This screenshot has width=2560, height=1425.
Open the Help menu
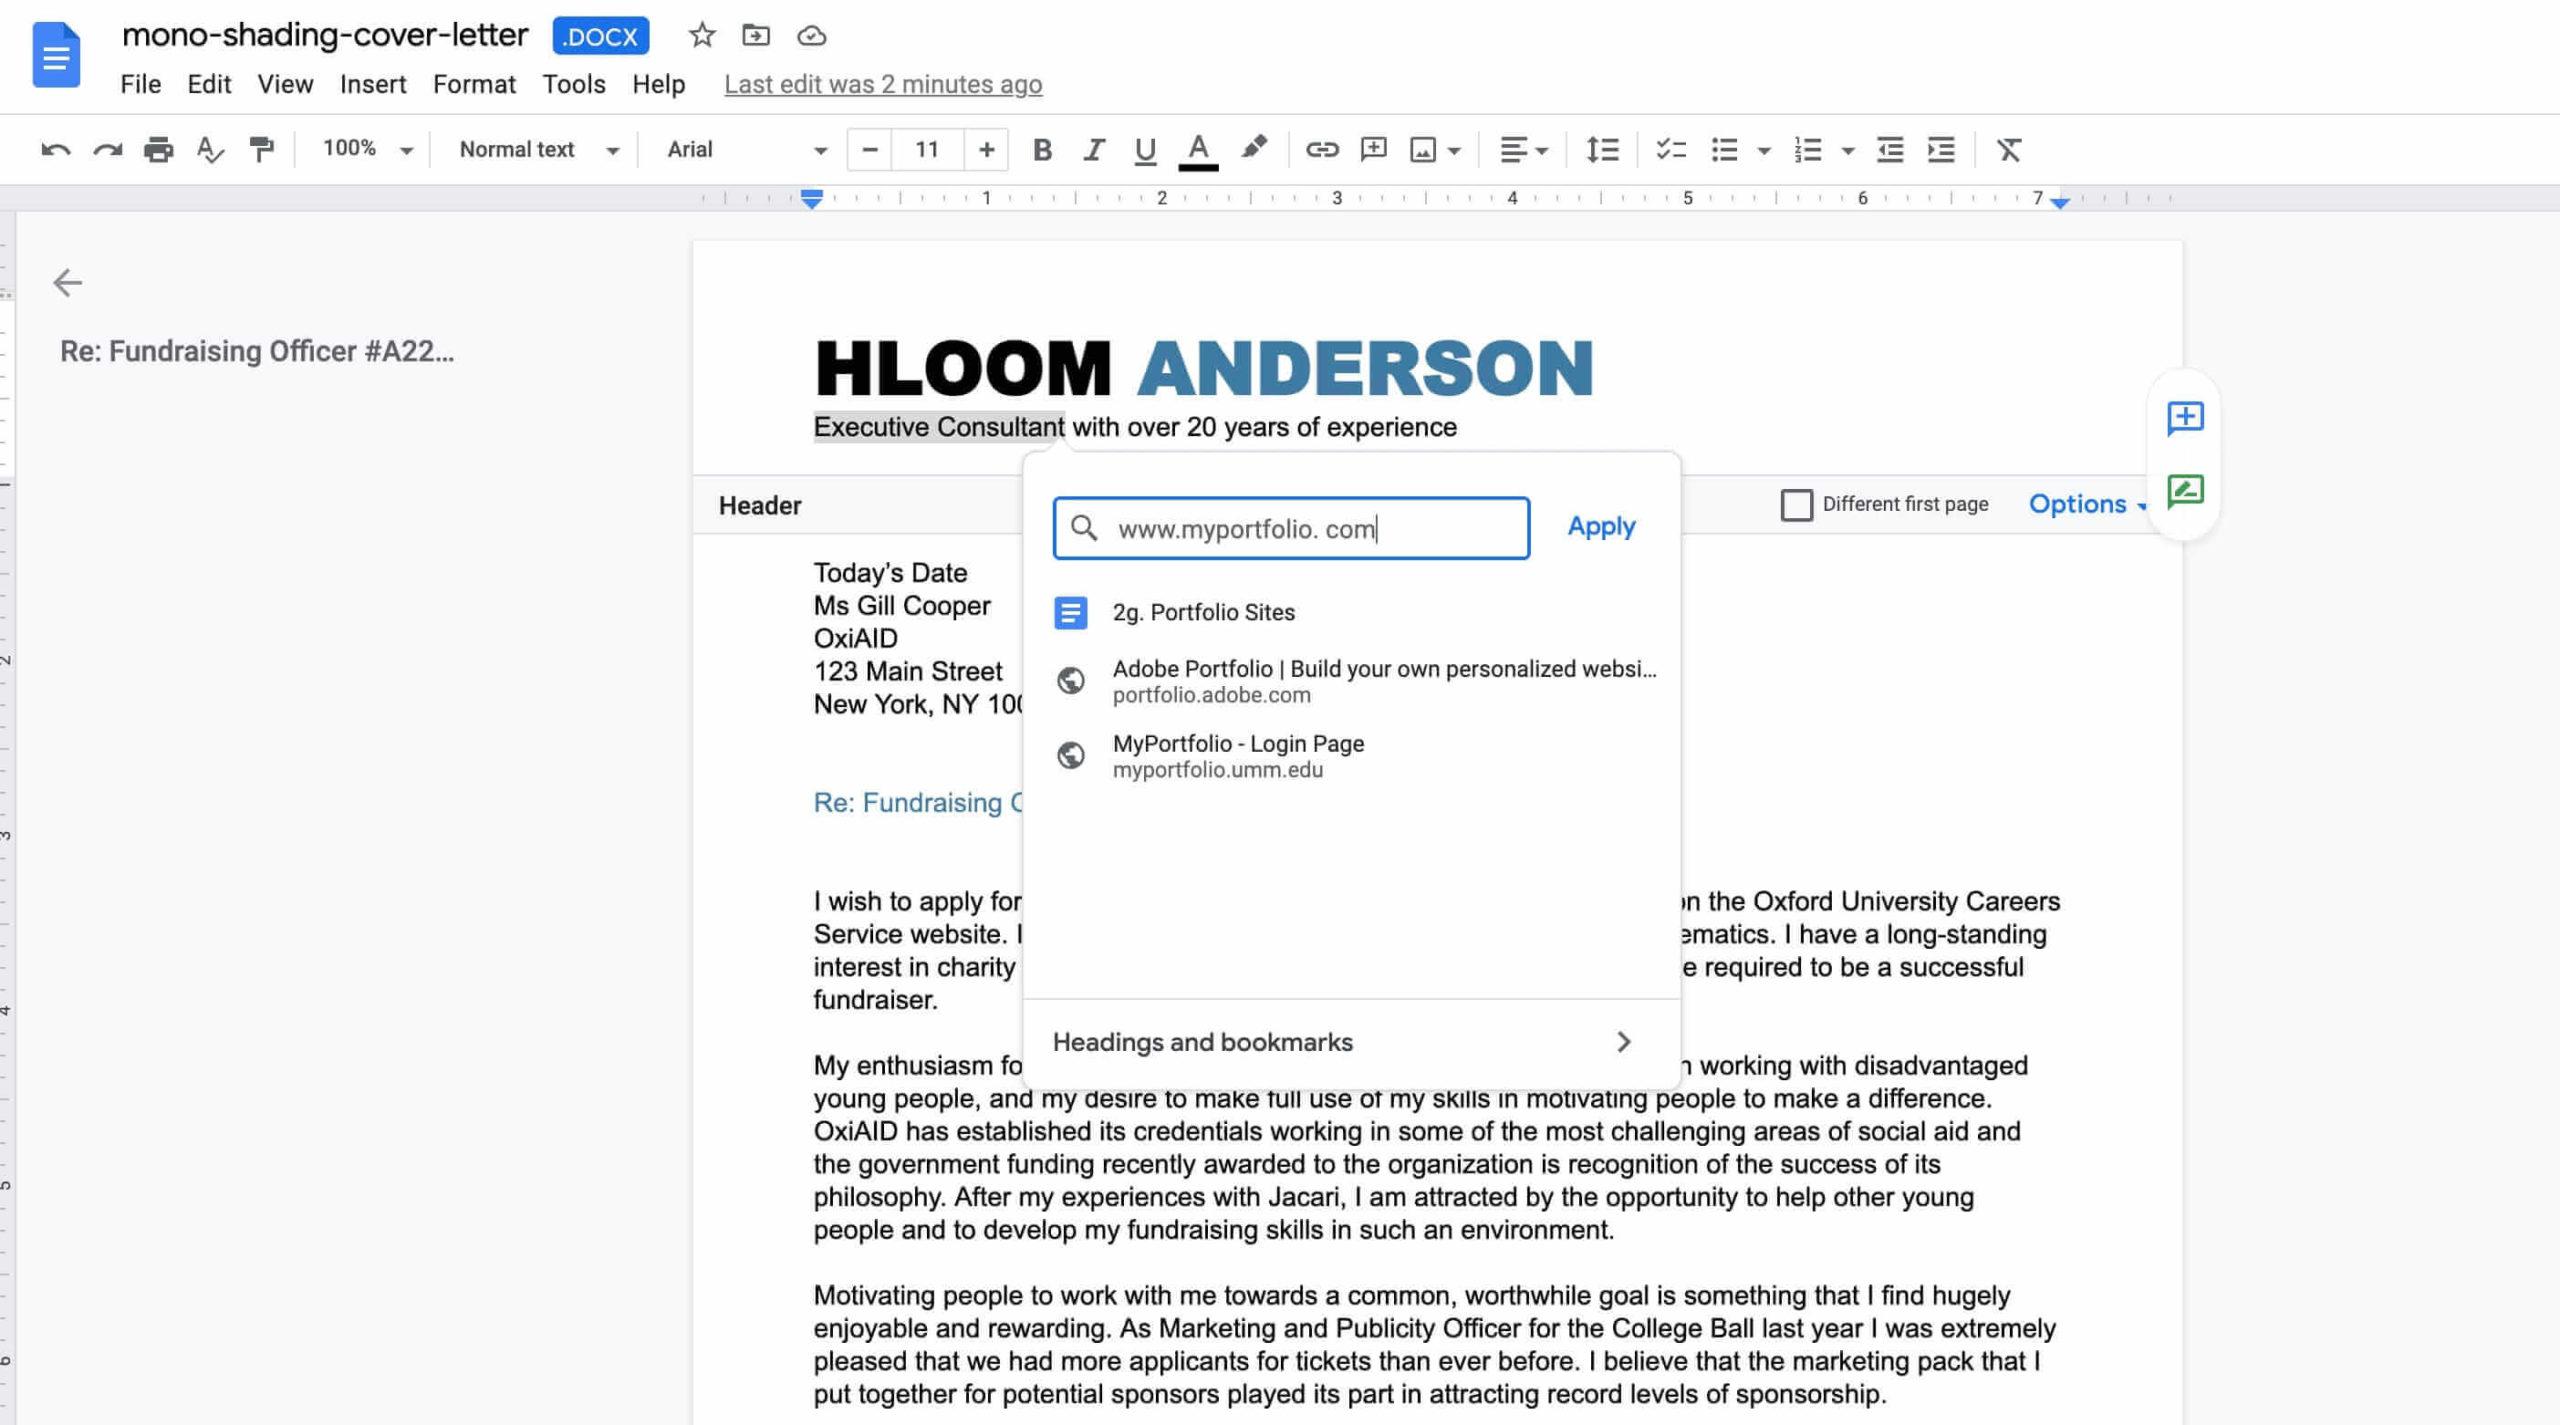(x=659, y=84)
